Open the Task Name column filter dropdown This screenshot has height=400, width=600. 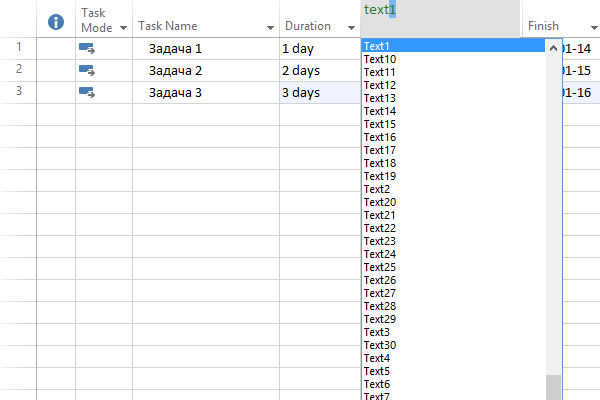(270, 28)
